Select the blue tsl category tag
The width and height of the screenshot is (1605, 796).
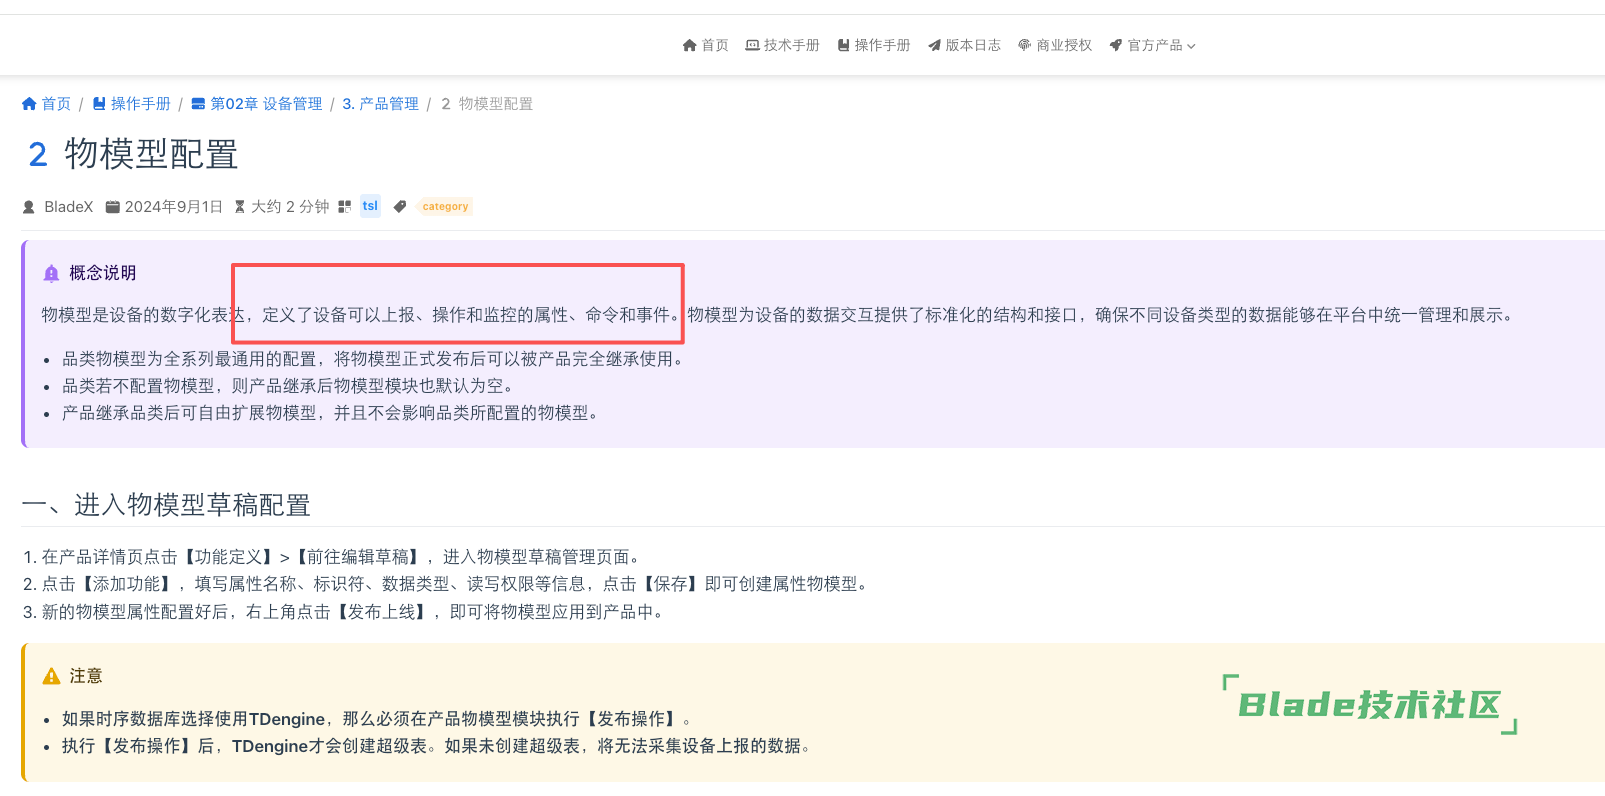(370, 206)
